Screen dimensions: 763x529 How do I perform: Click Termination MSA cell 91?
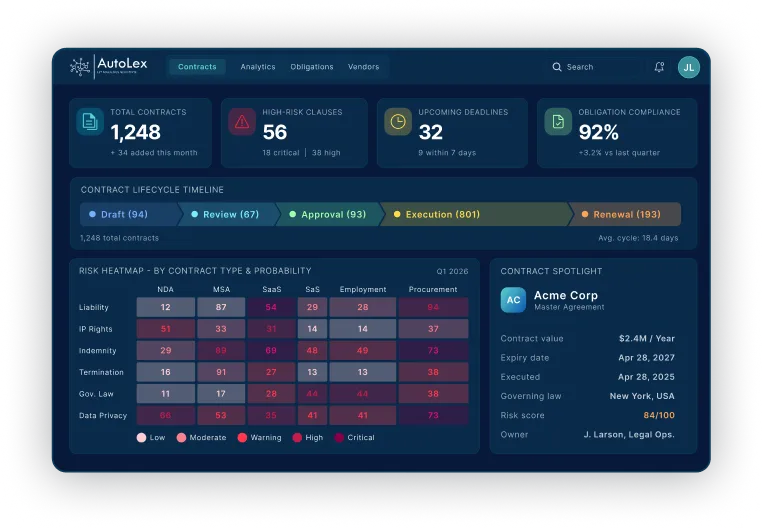point(221,372)
